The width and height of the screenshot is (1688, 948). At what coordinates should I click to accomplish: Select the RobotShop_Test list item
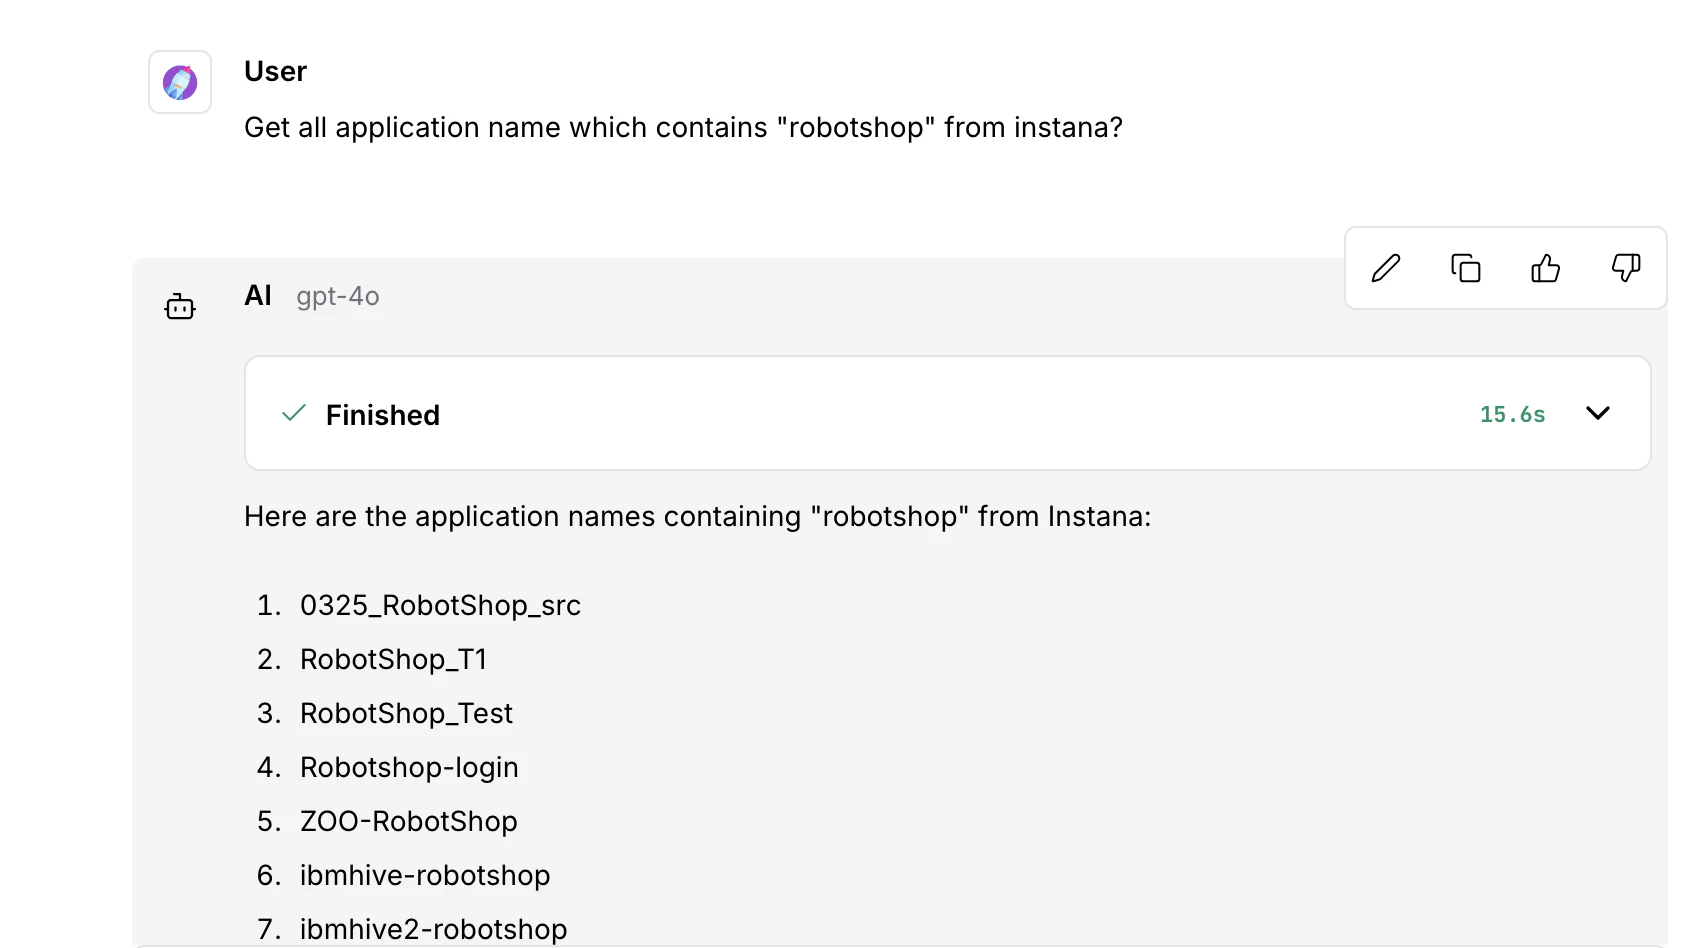[406, 713]
